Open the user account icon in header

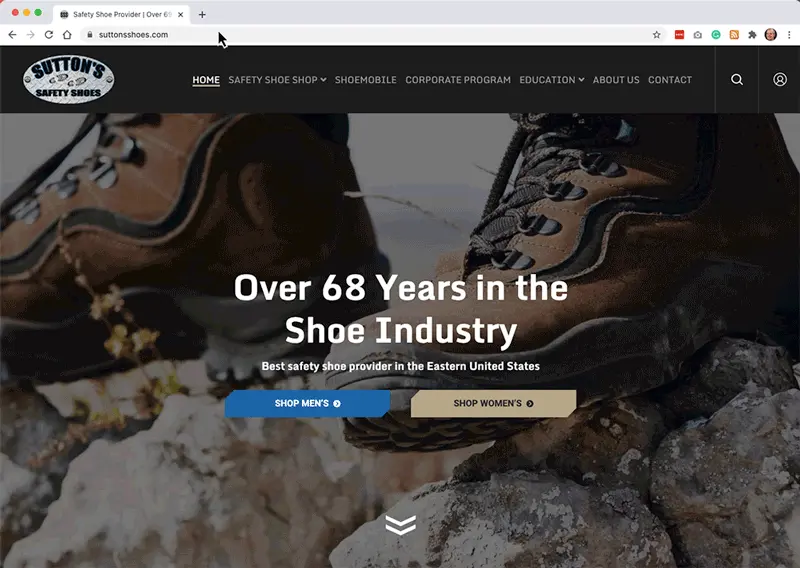pyautogui.click(x=780, y=80)
